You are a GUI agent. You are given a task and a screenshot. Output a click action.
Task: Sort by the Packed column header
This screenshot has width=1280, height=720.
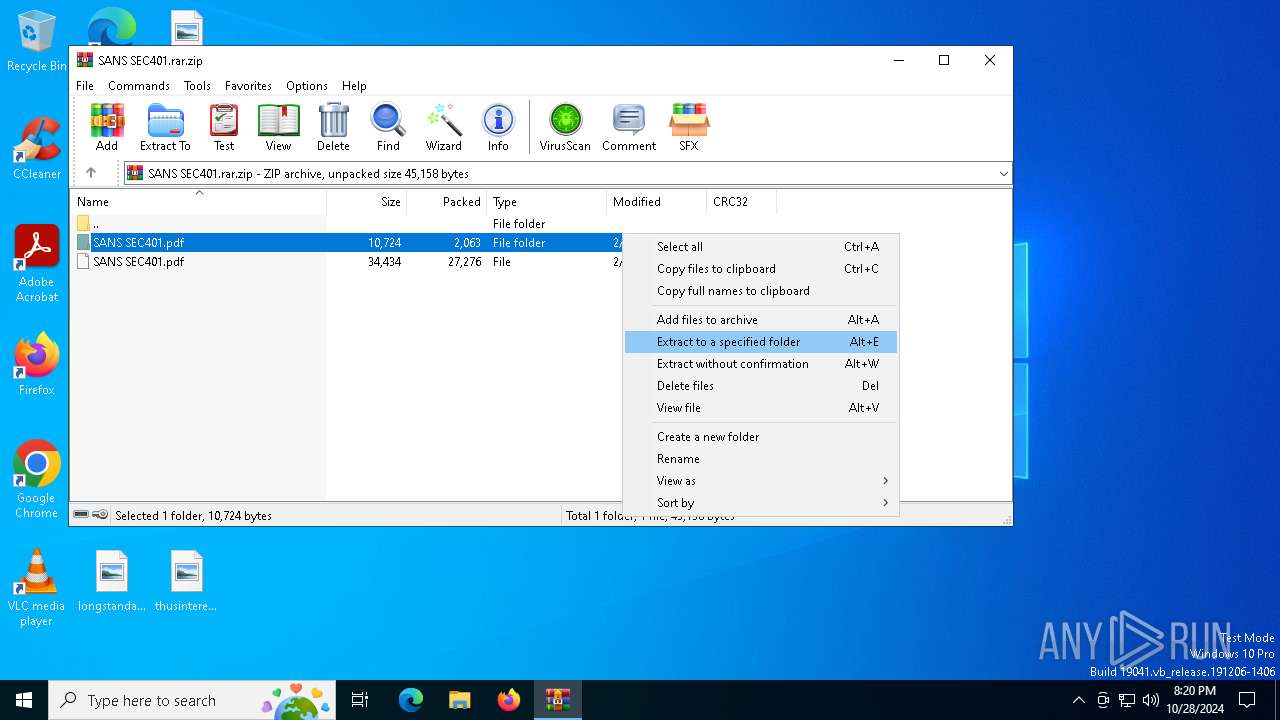coord(446,202)
